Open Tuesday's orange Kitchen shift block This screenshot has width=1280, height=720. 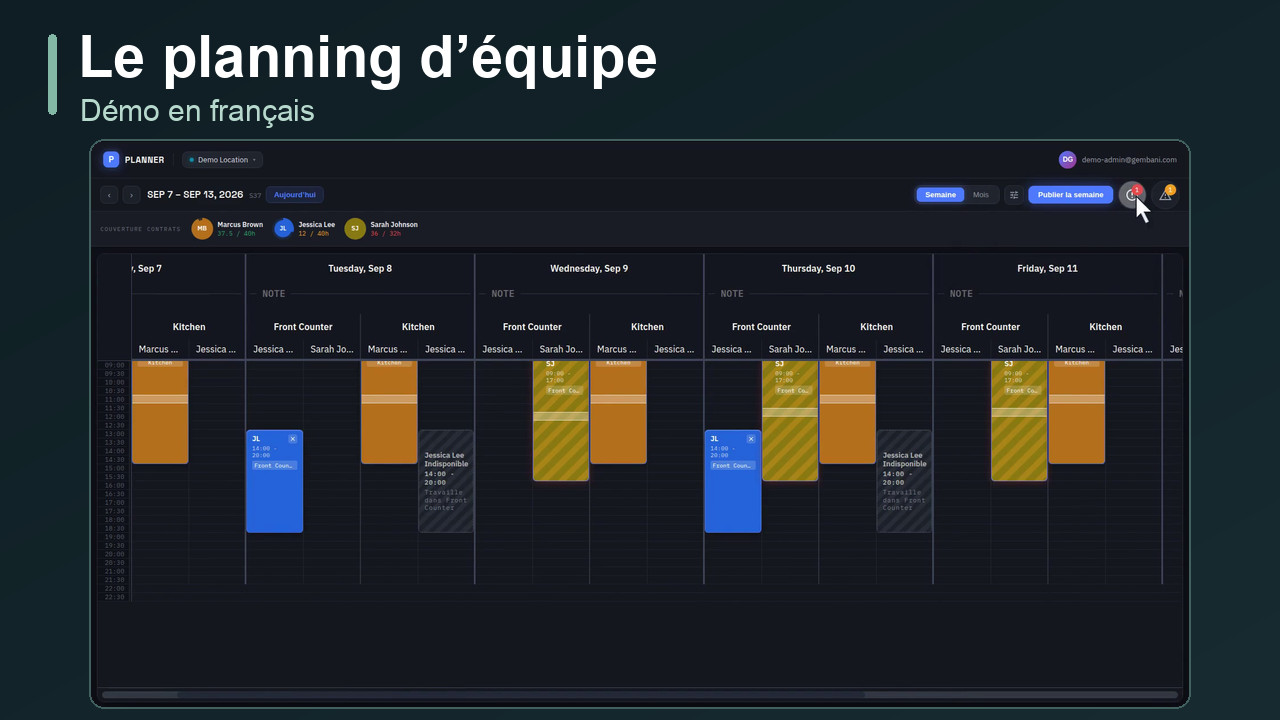[389, 412]
